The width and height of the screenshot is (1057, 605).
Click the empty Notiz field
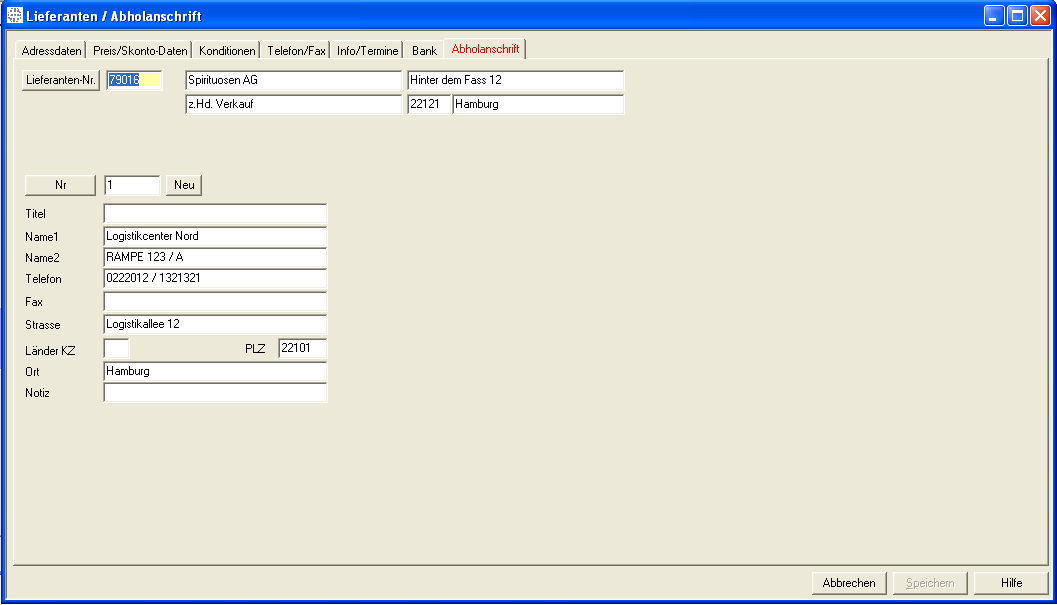pyautogui.click(x=215, y=393)
